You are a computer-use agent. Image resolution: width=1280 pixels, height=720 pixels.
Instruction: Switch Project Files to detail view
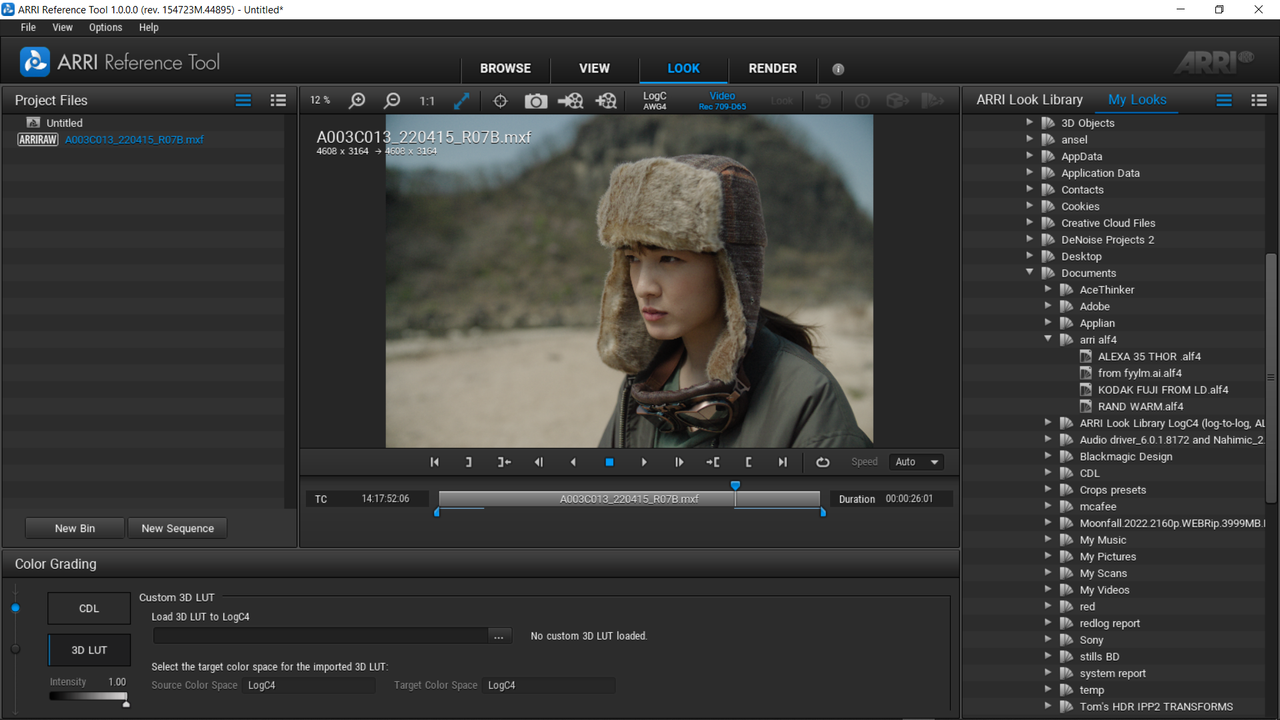(278, 100)
